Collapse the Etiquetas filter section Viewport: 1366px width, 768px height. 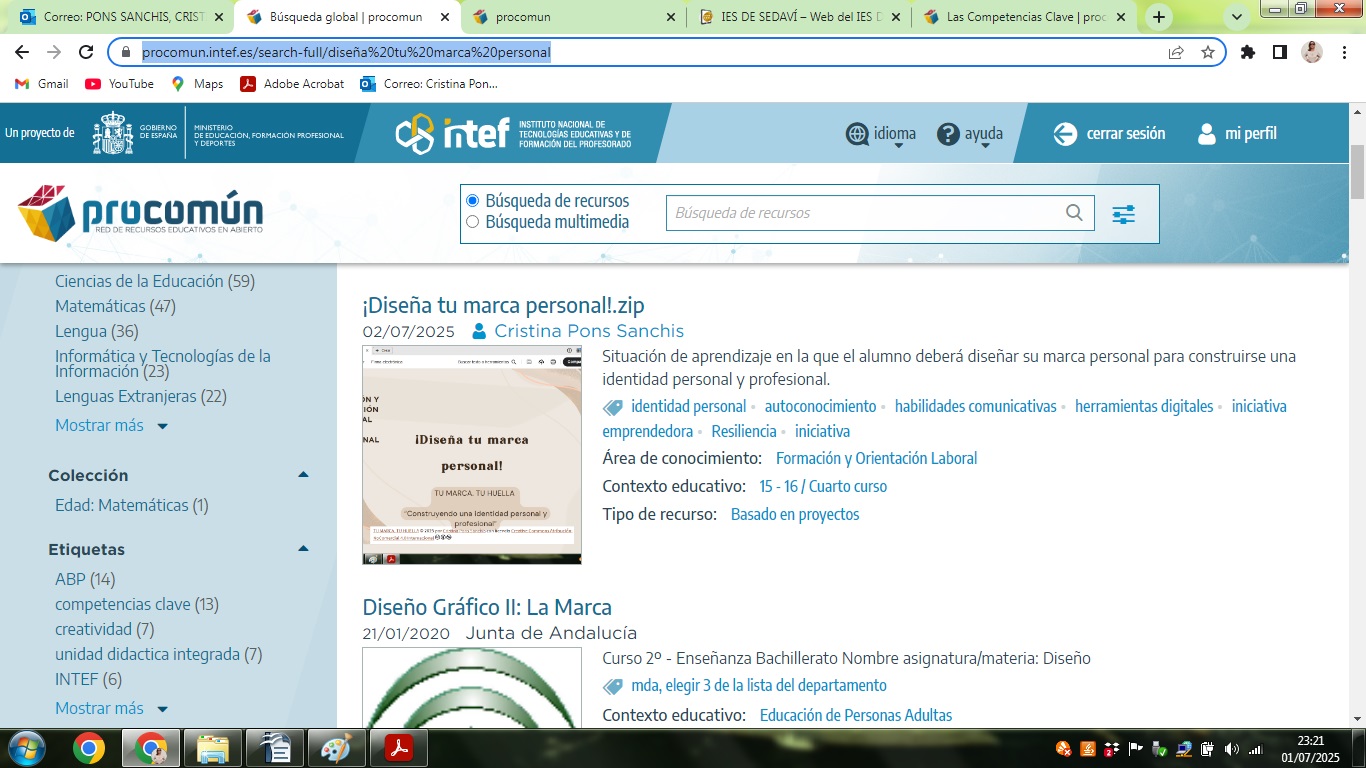303,549
